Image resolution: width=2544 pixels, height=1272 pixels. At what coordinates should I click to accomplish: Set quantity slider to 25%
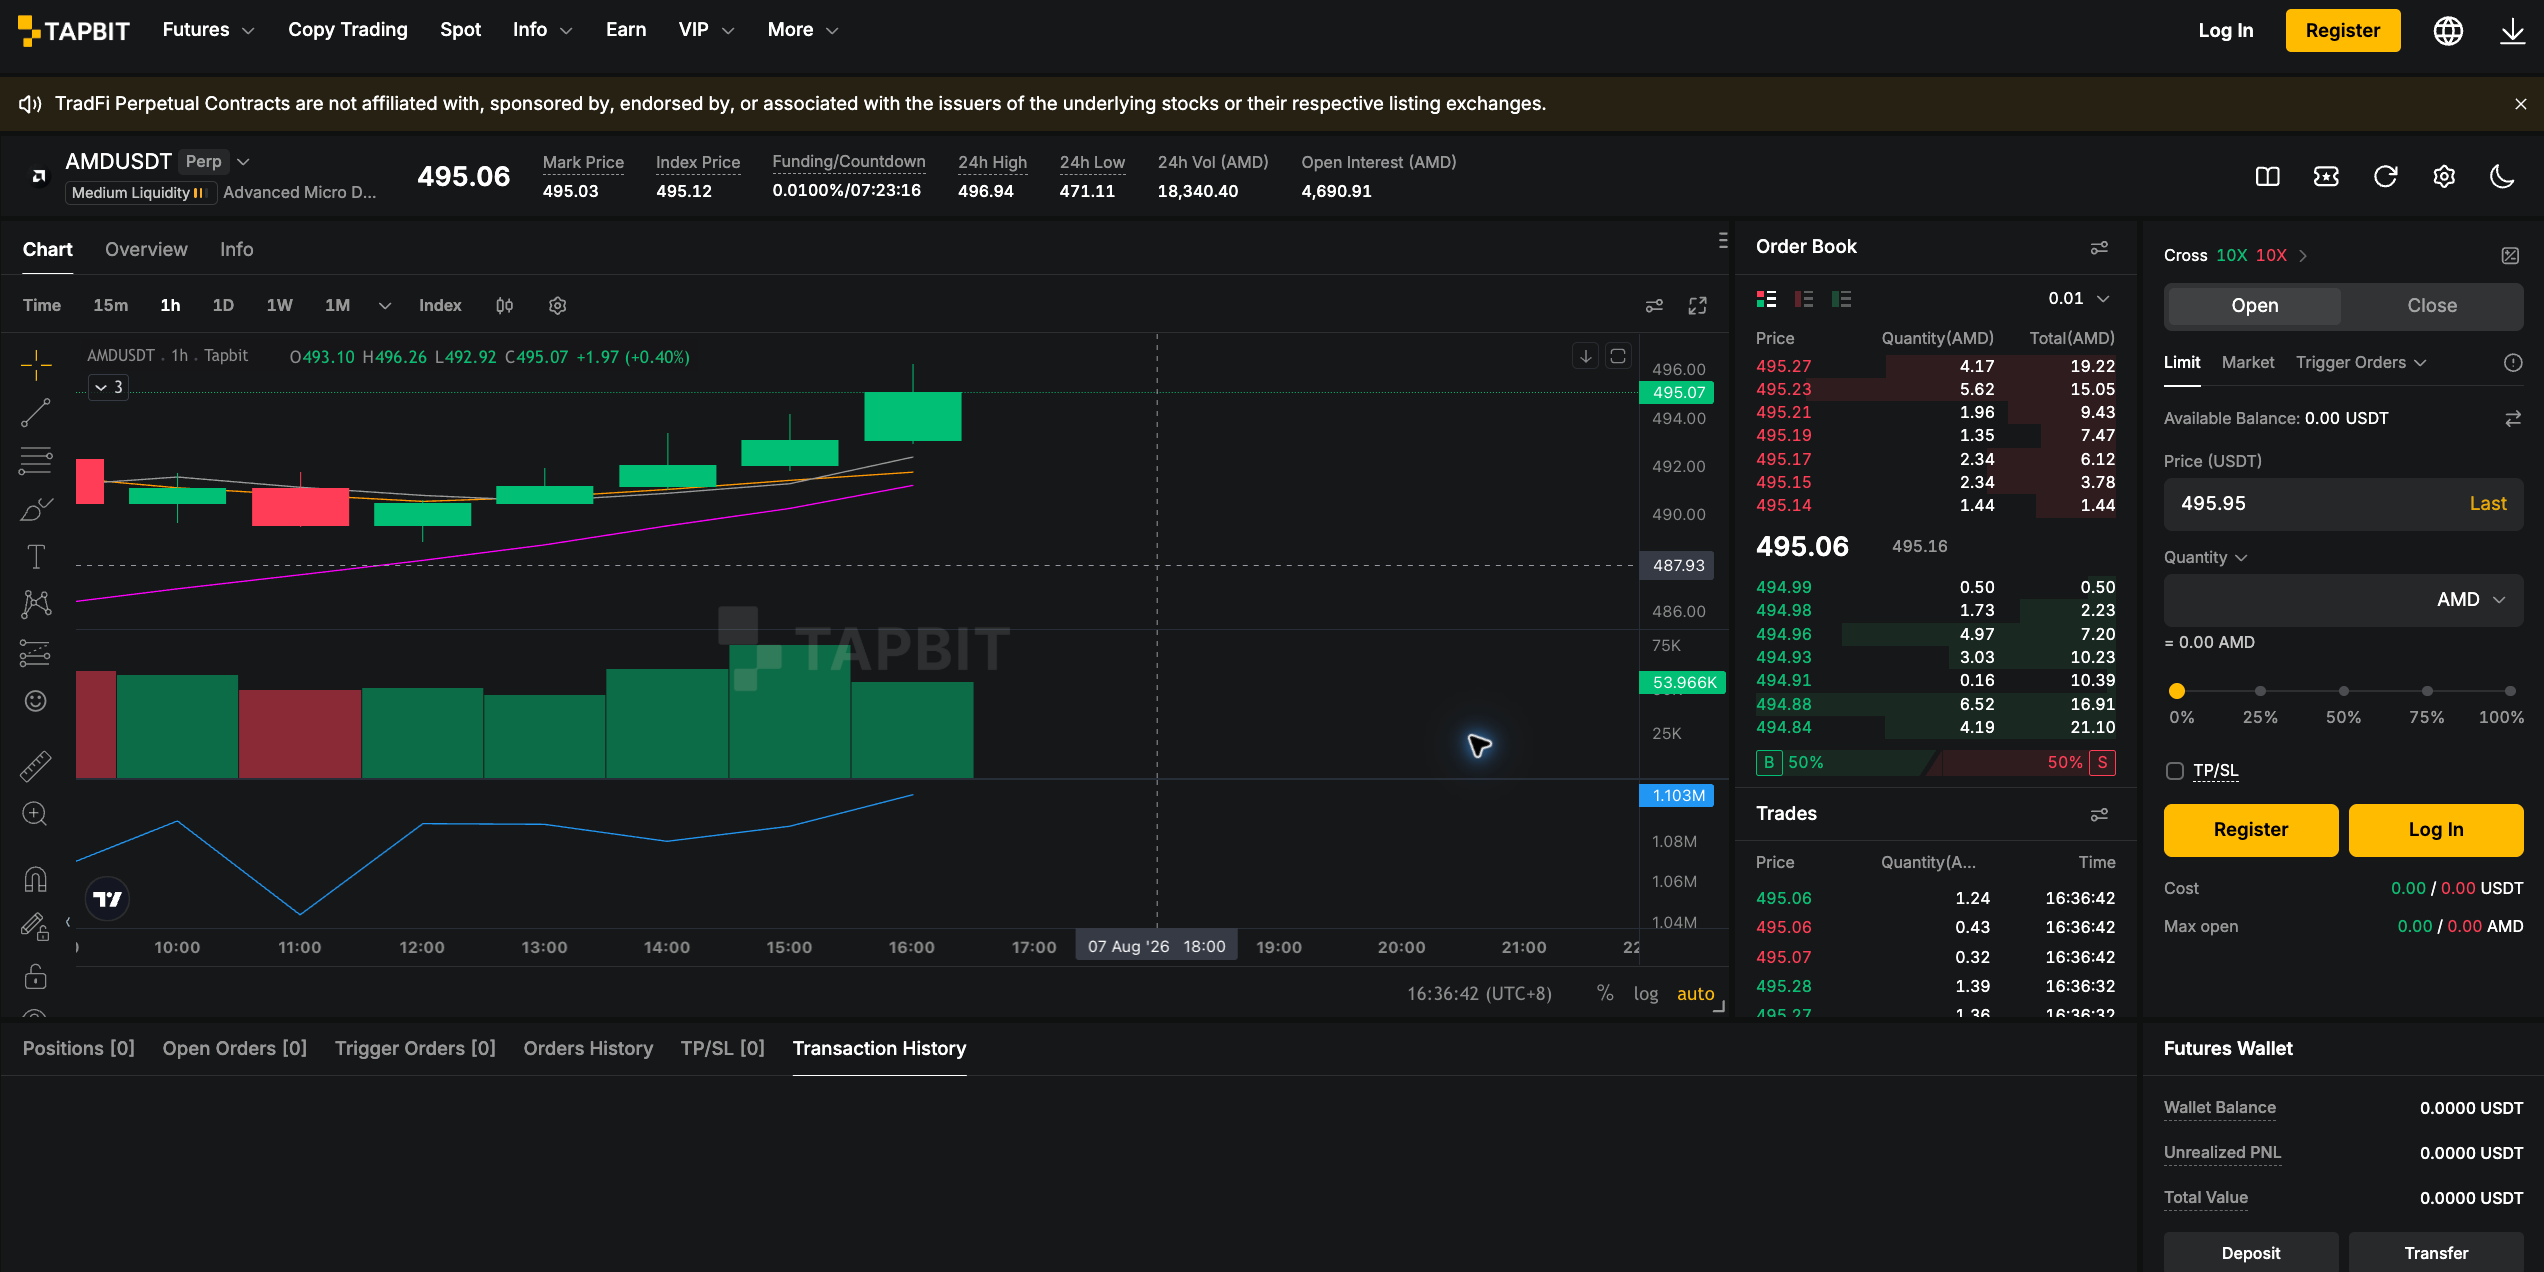tap(2260, 691)
